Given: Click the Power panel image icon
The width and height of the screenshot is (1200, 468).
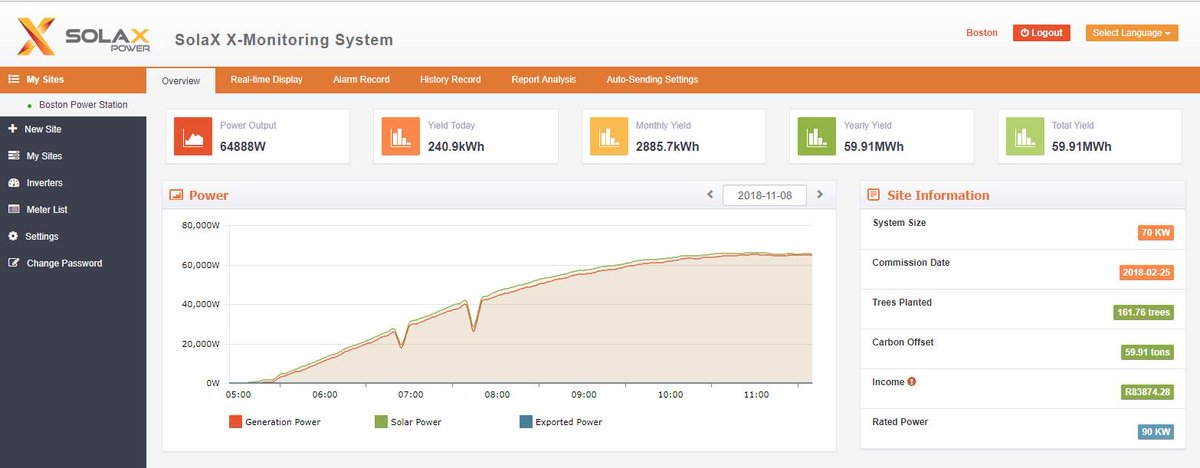Looking at the screenshot, I should click(177, 195).
